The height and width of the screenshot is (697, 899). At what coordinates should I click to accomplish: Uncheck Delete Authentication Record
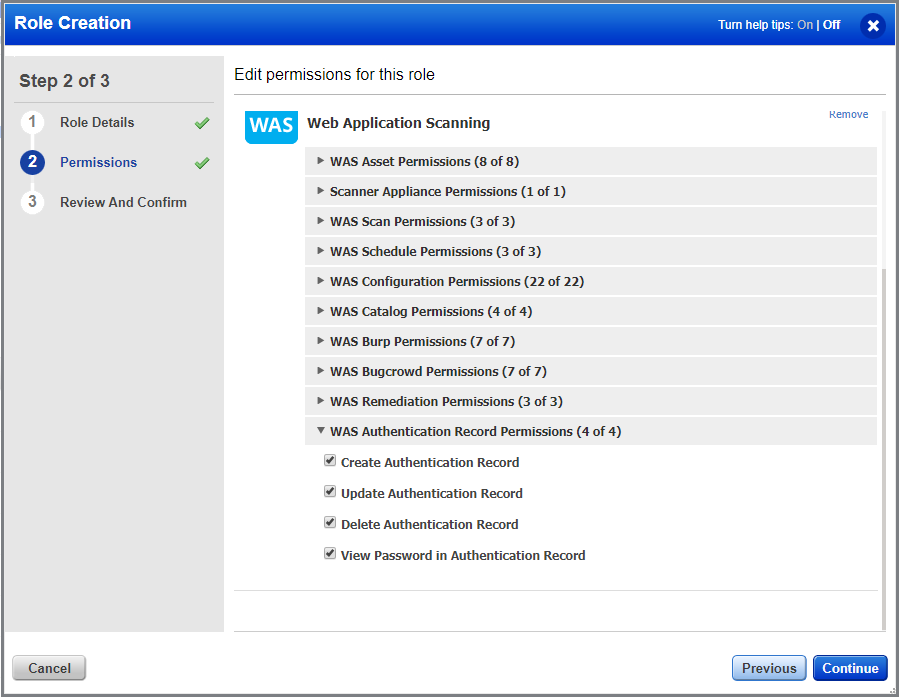pos(330,522)
